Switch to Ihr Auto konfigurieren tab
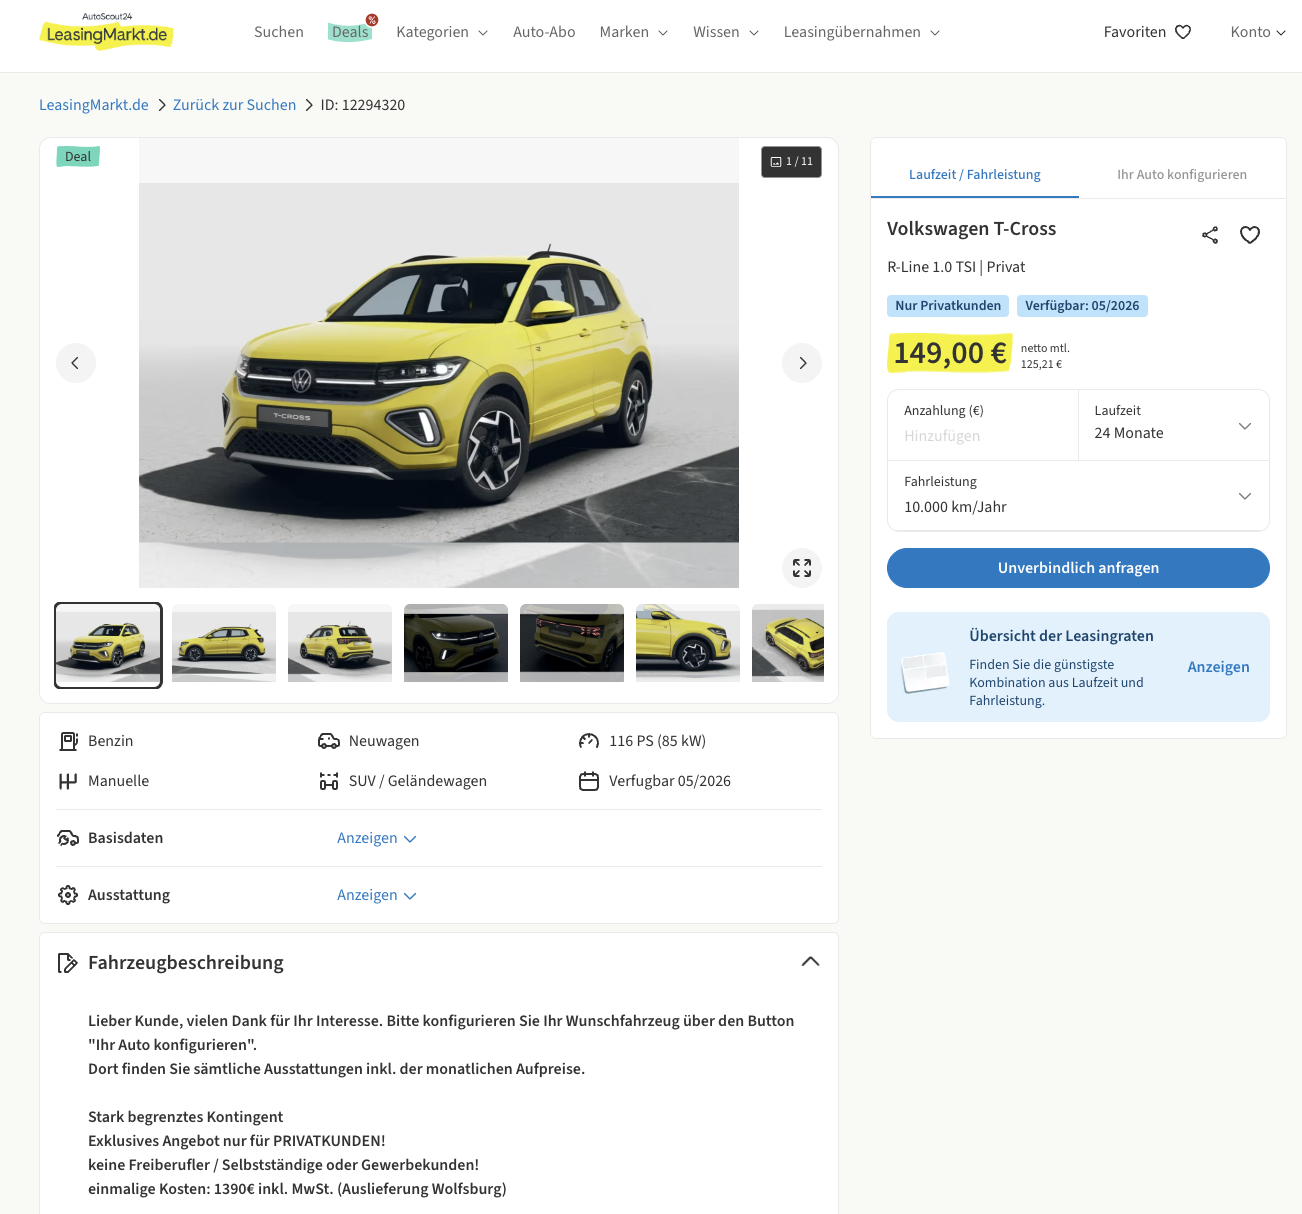This screenshot has height=1214, width=1302. 1181,174
